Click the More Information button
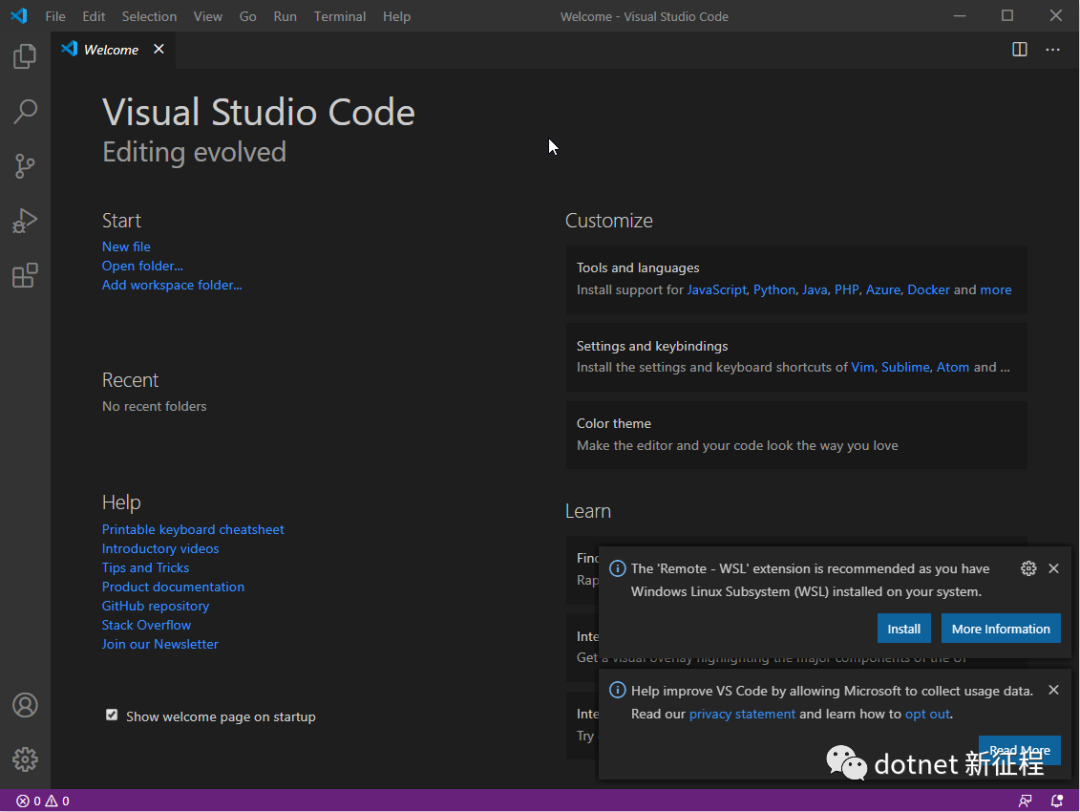This screenshot has width=1080, height=812. coord(1001,629)
